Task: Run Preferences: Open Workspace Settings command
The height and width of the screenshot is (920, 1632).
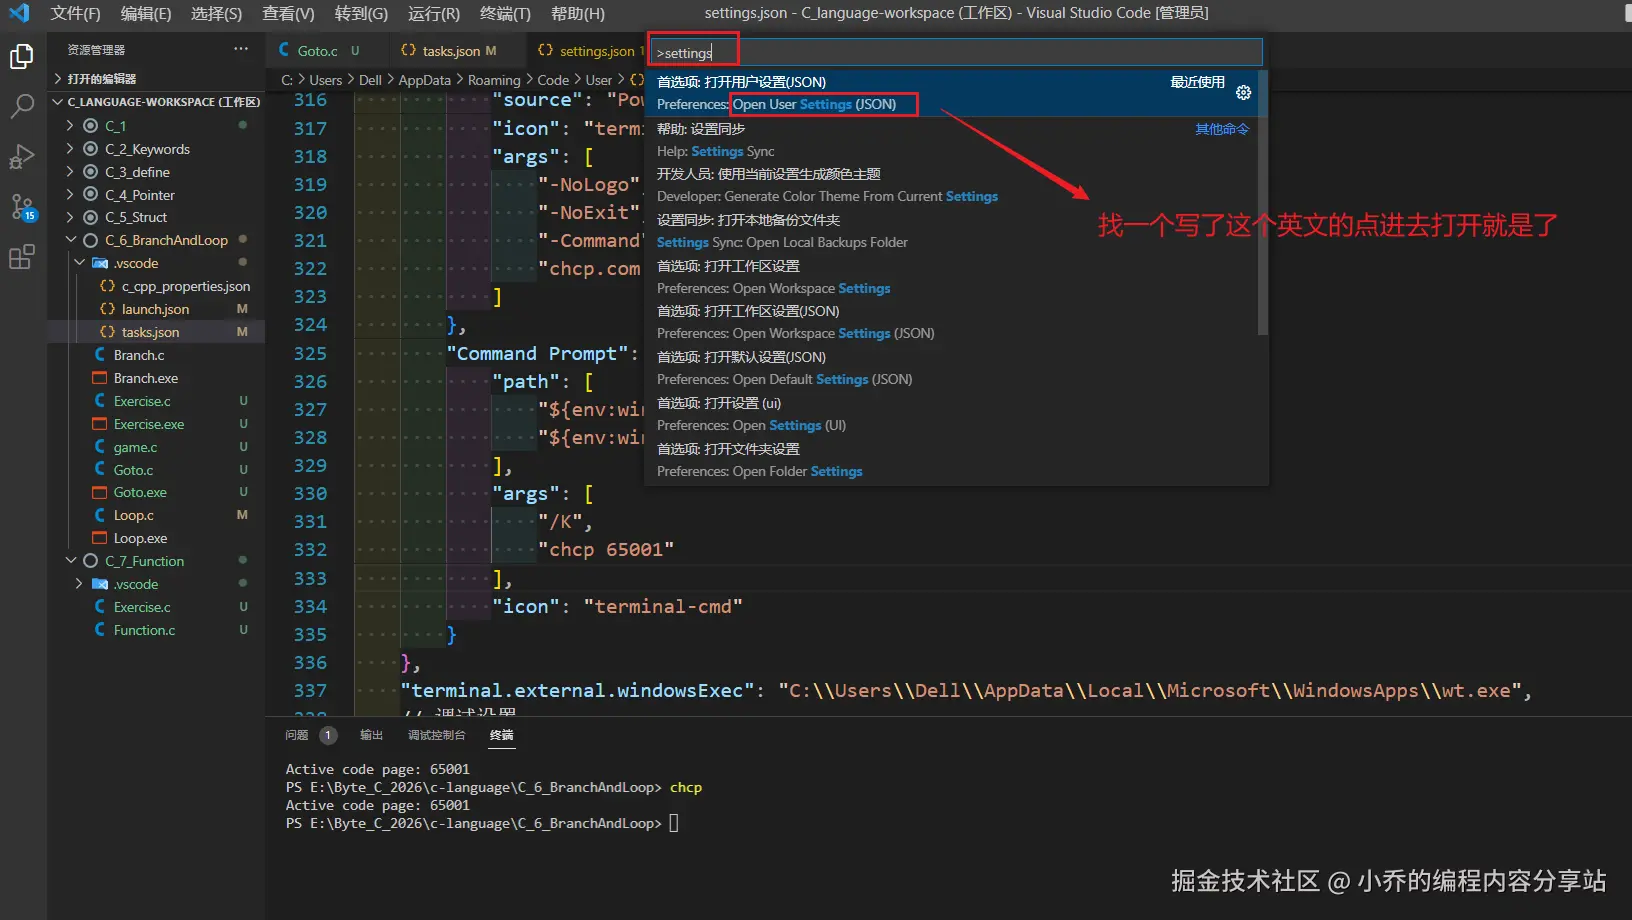Action: click(x=951, y=277)
